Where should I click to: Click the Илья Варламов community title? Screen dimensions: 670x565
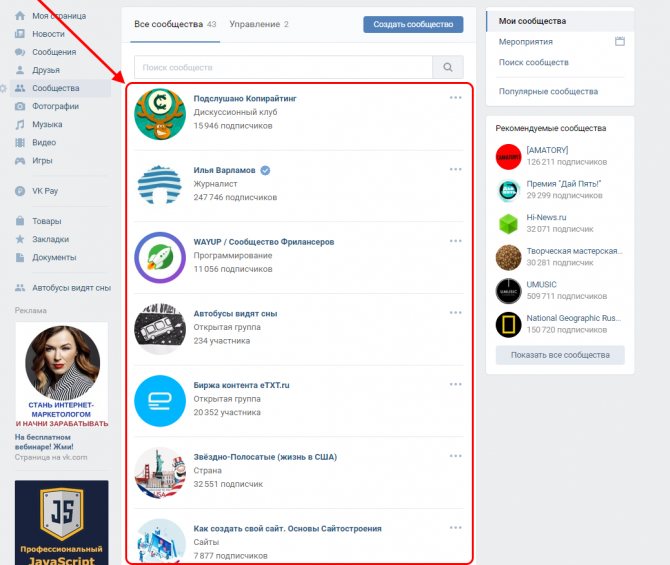point(224,170)
